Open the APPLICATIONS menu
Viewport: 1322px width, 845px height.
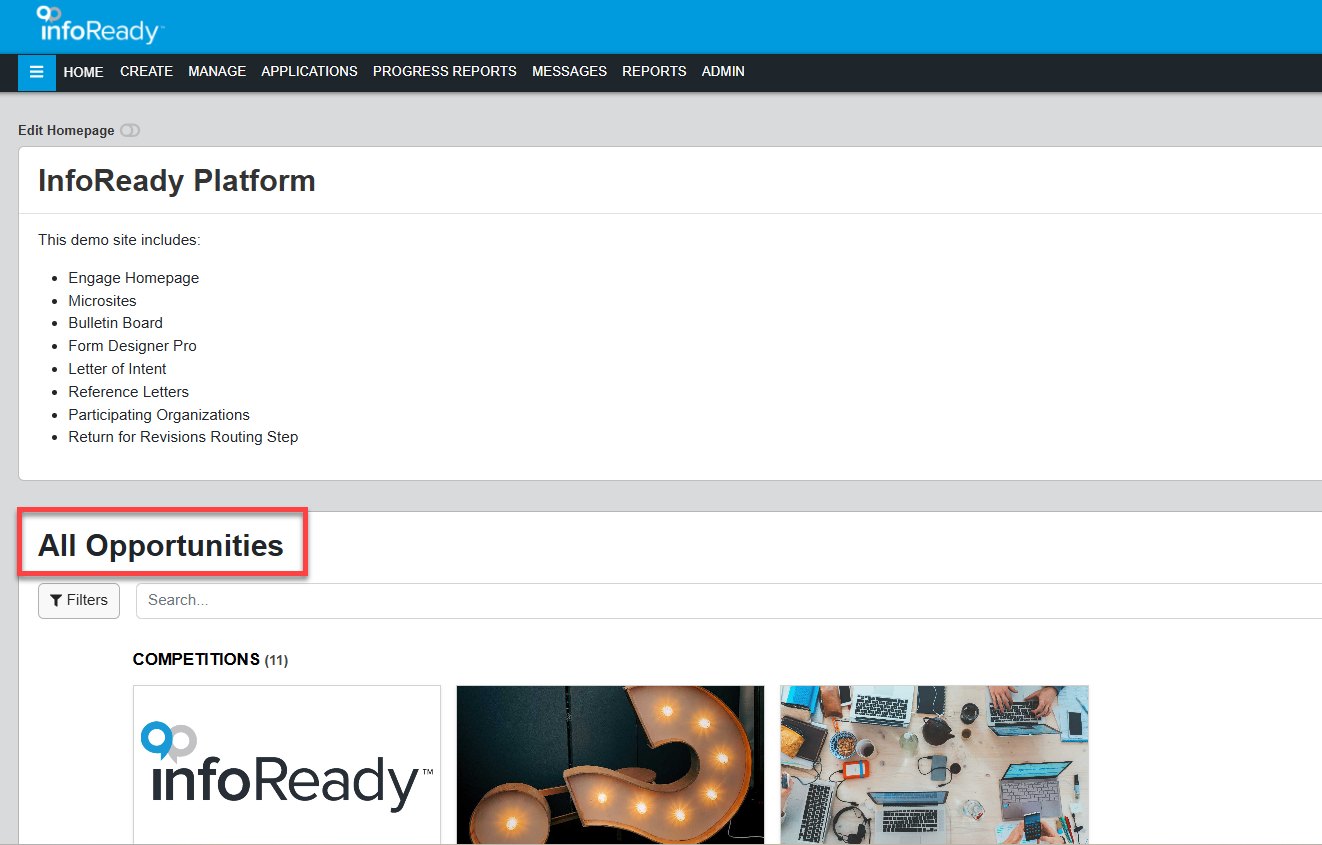(x=309, y=72)
